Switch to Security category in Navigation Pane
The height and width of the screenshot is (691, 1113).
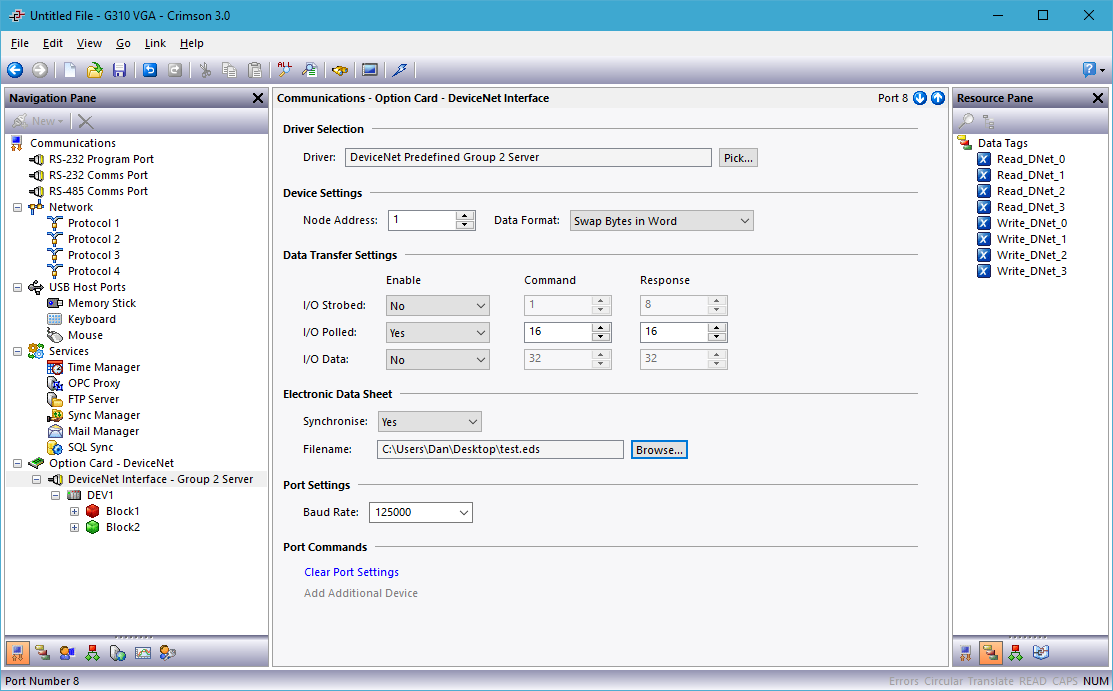tap(168, 652)
